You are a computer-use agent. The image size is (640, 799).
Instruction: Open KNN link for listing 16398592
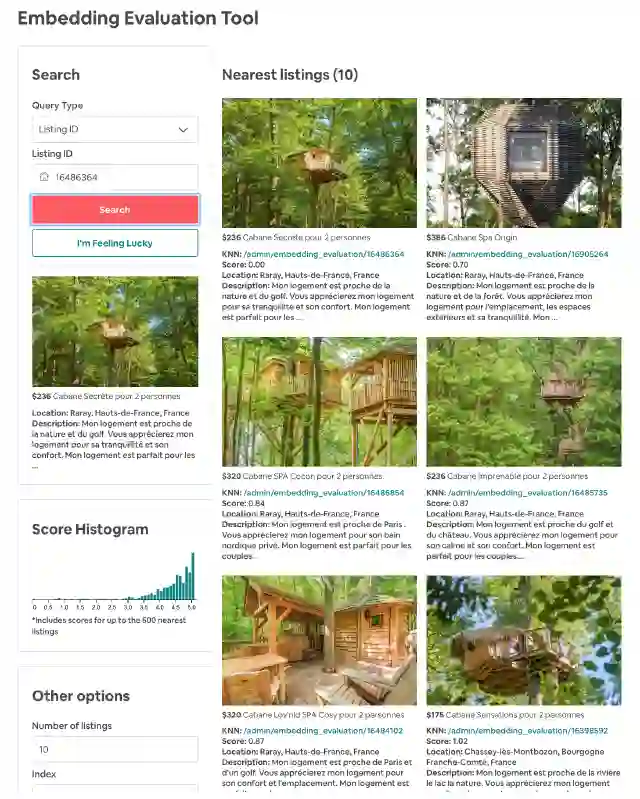coord(528,731)
